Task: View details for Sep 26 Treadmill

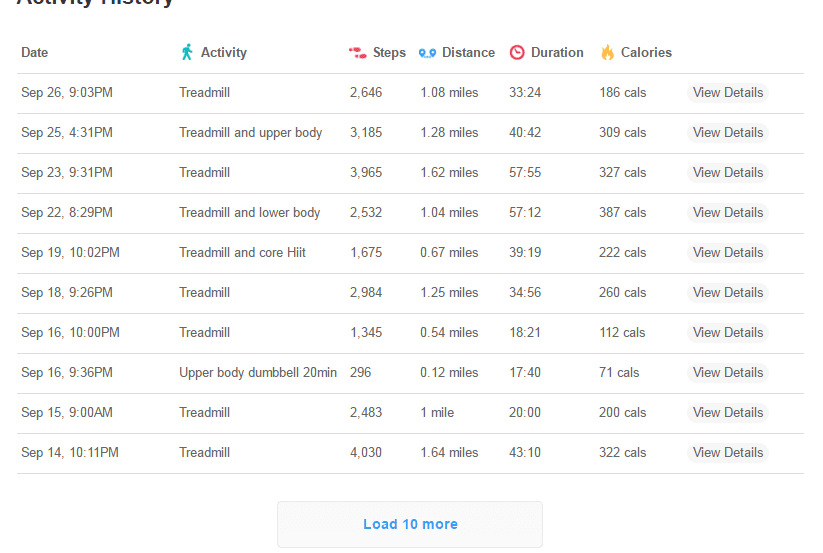Action: pos(727,92)
